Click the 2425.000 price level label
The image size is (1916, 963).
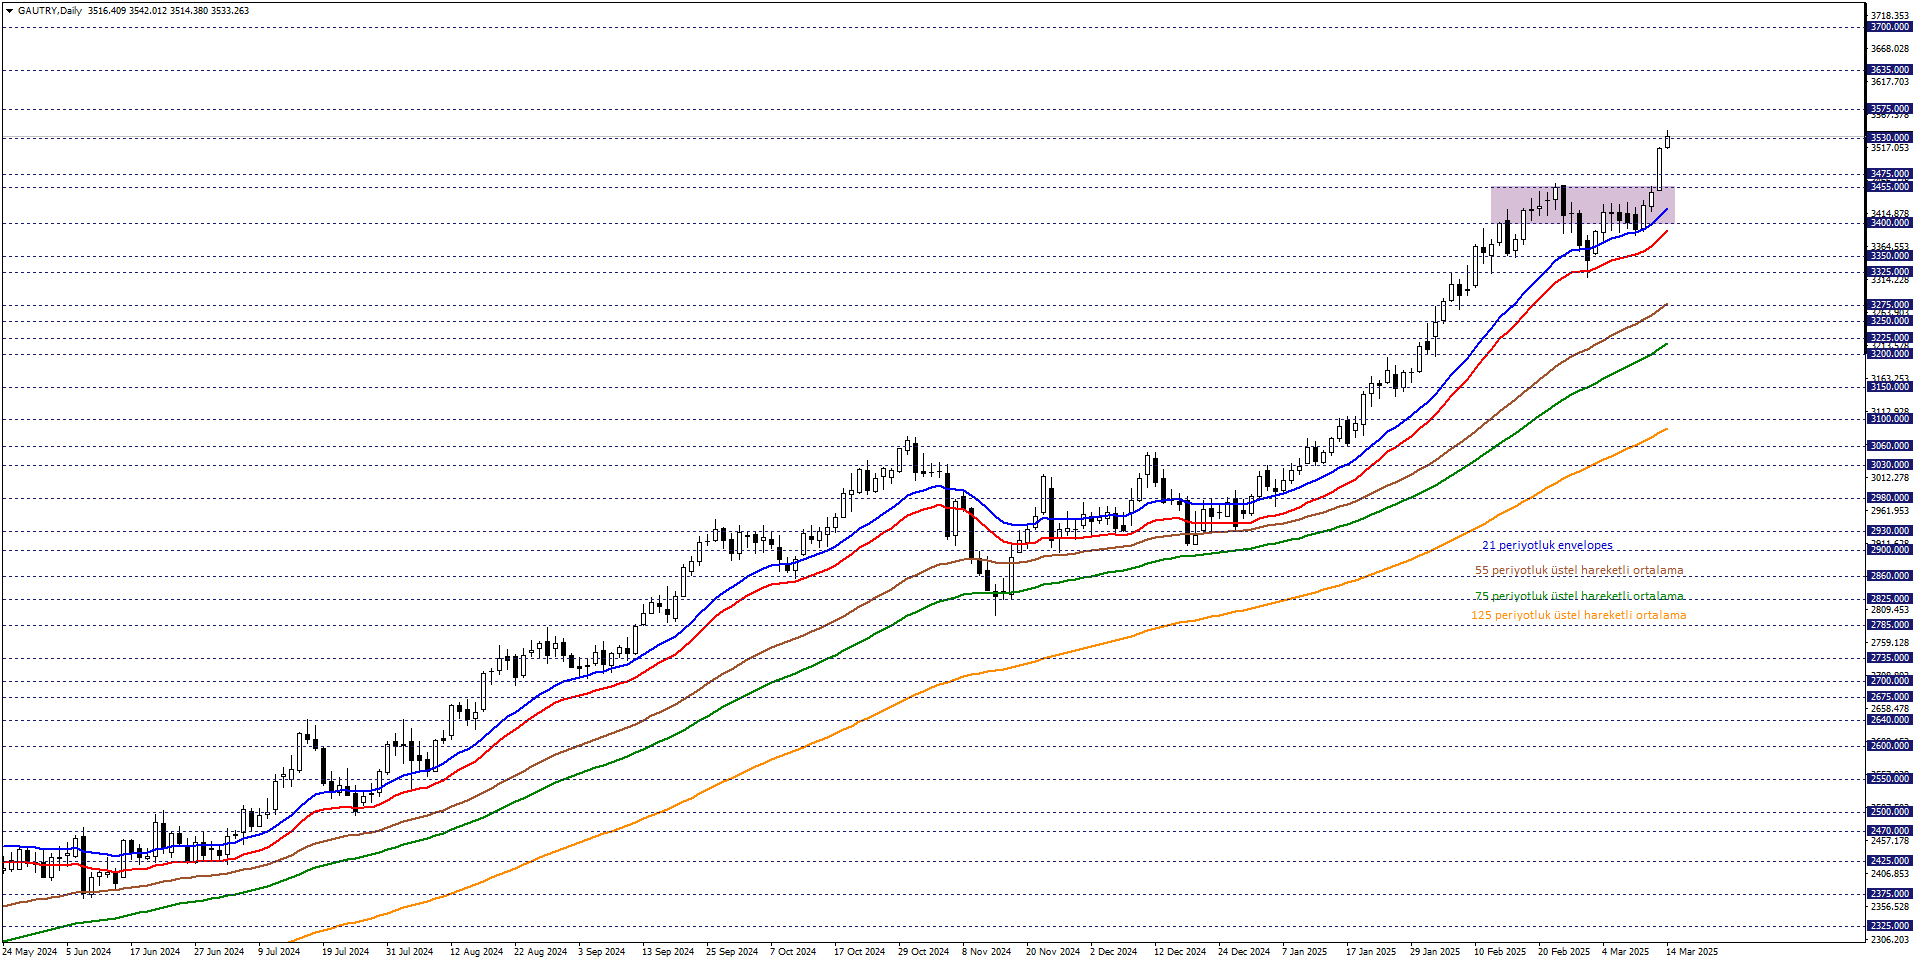(1889, 861)
